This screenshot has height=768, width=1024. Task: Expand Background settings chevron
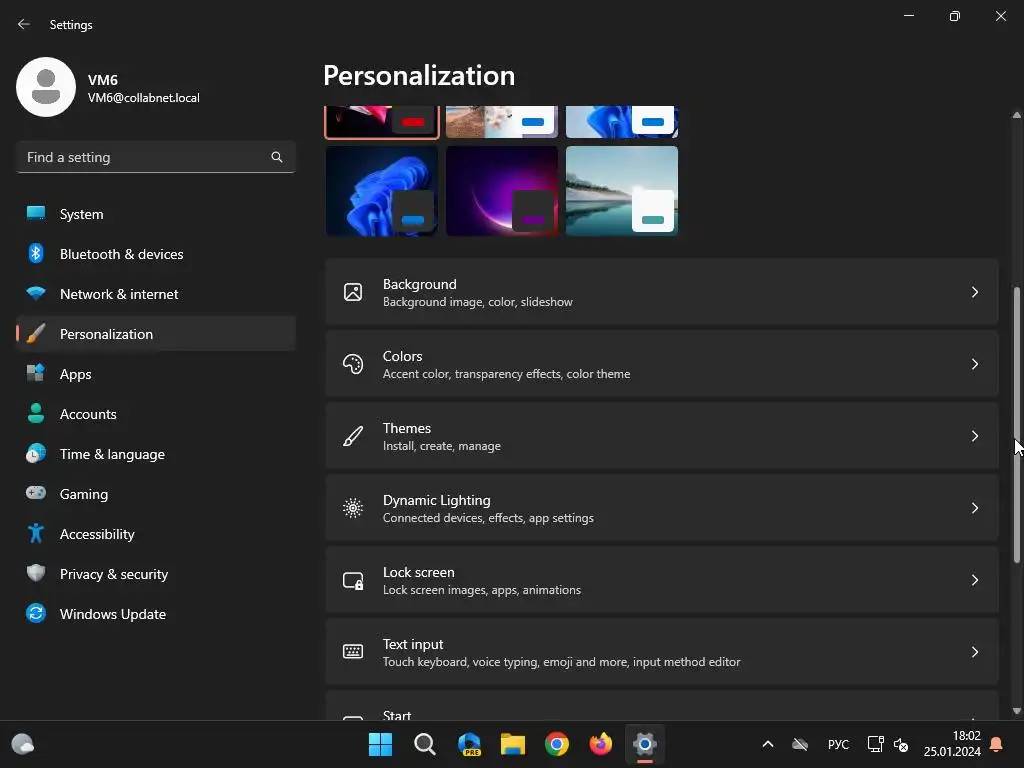[974, 292]
